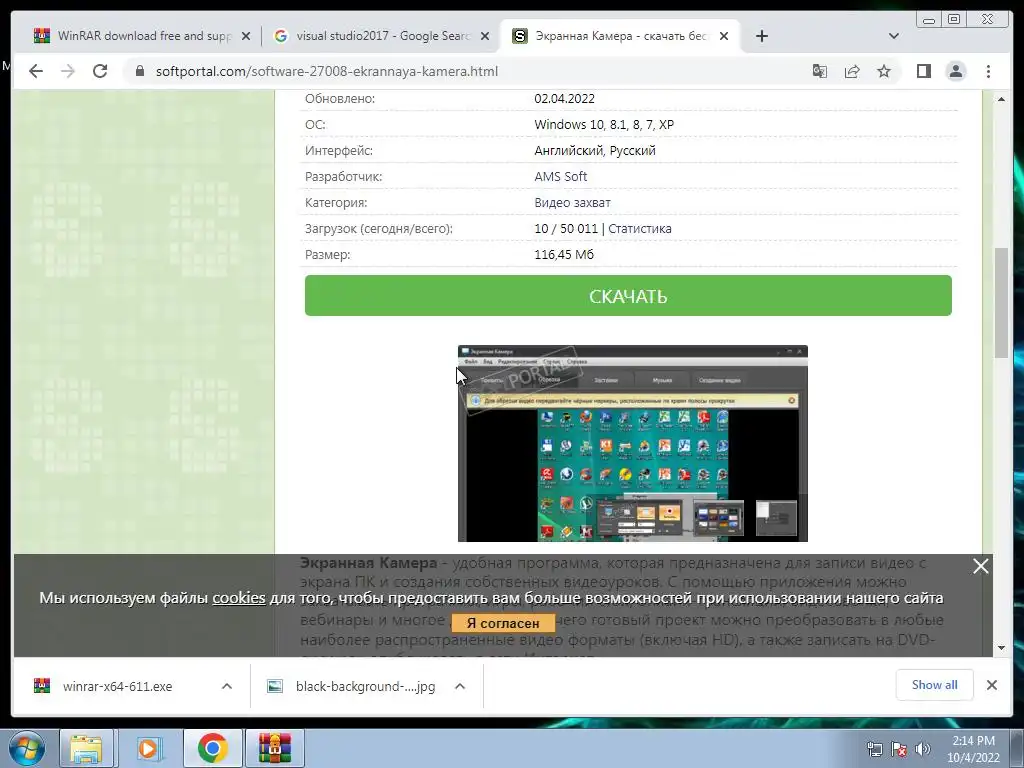Click the network tray icon
Viewport: 1024px width, 768px height.
click(874, 749)
